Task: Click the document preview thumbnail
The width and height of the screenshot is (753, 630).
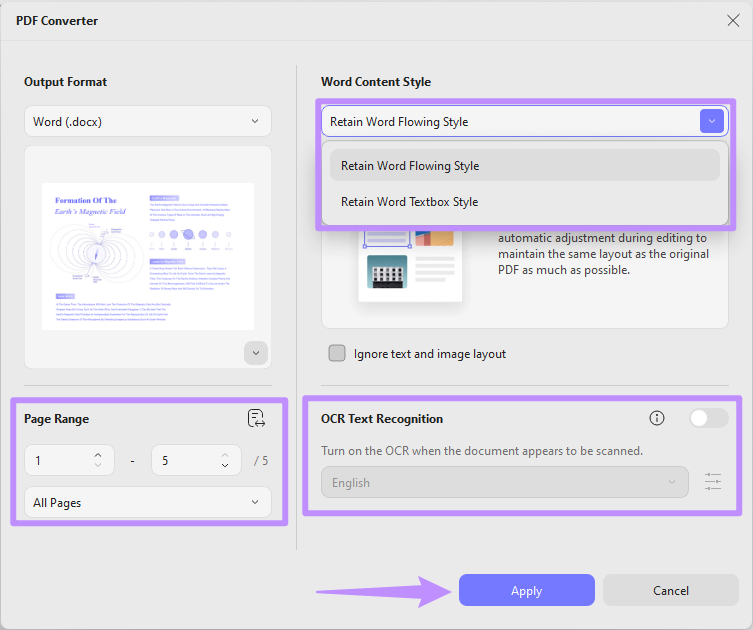Action: click(148, 256)
